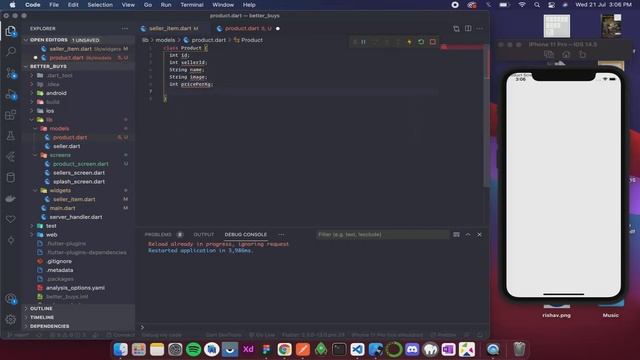The height and width of the screenshot is (360, 640).
Task: Expand the test folder
Action: (51, 226)
